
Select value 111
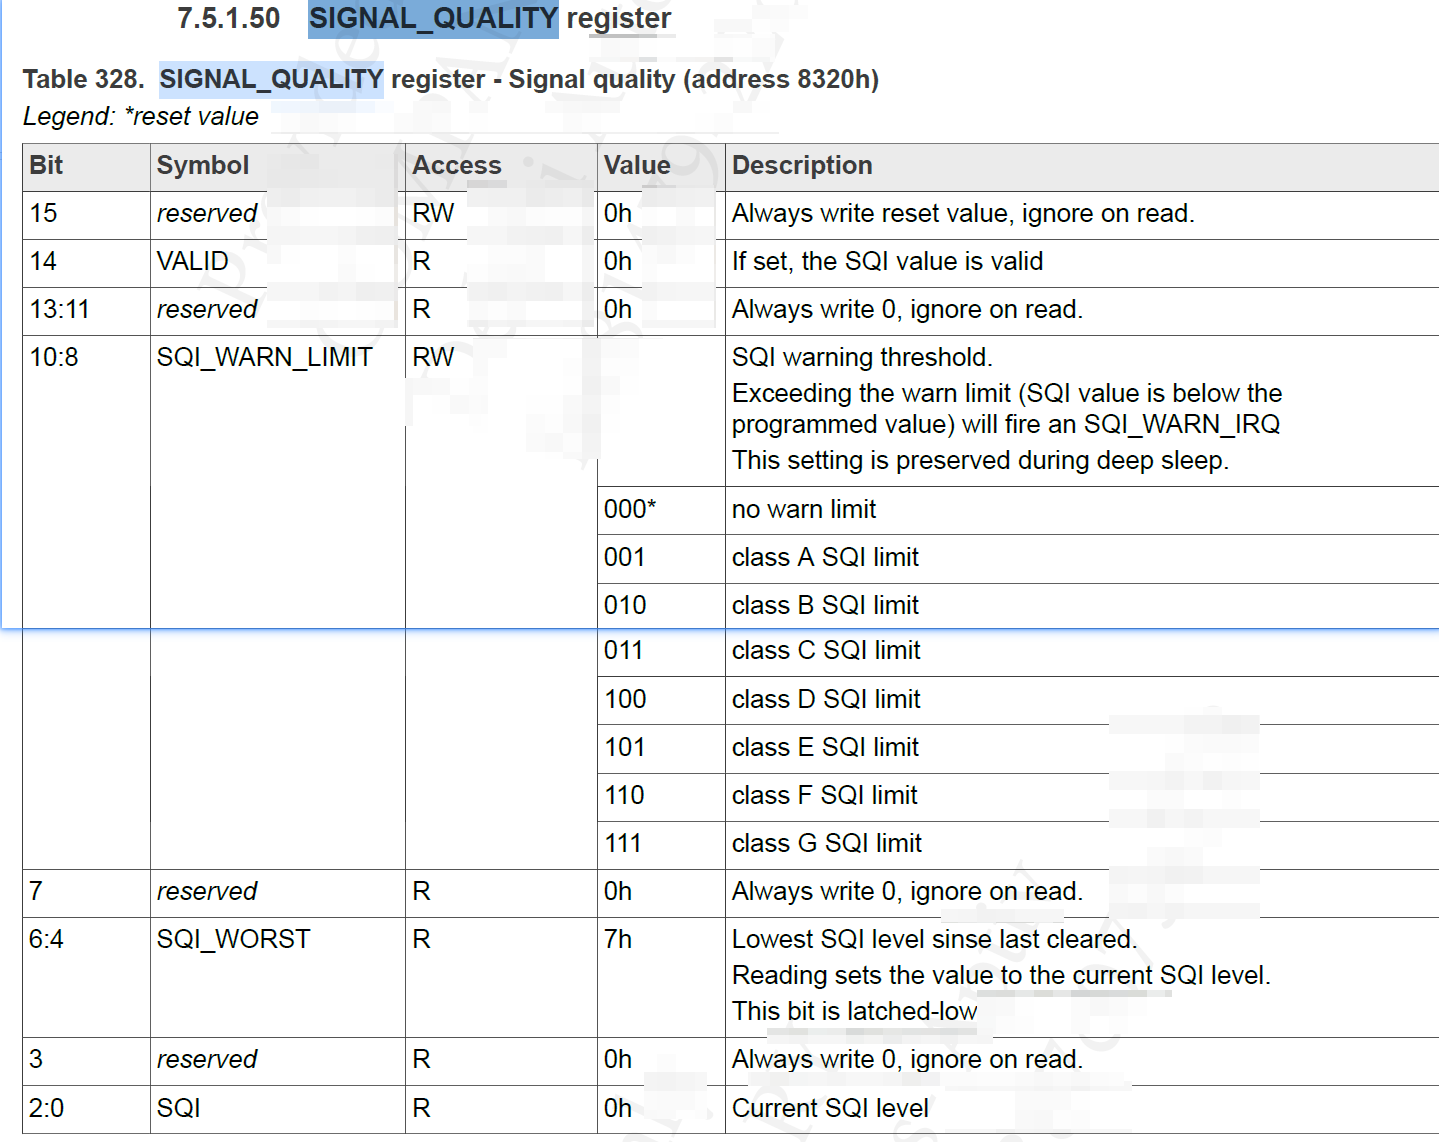coord(623,843)
